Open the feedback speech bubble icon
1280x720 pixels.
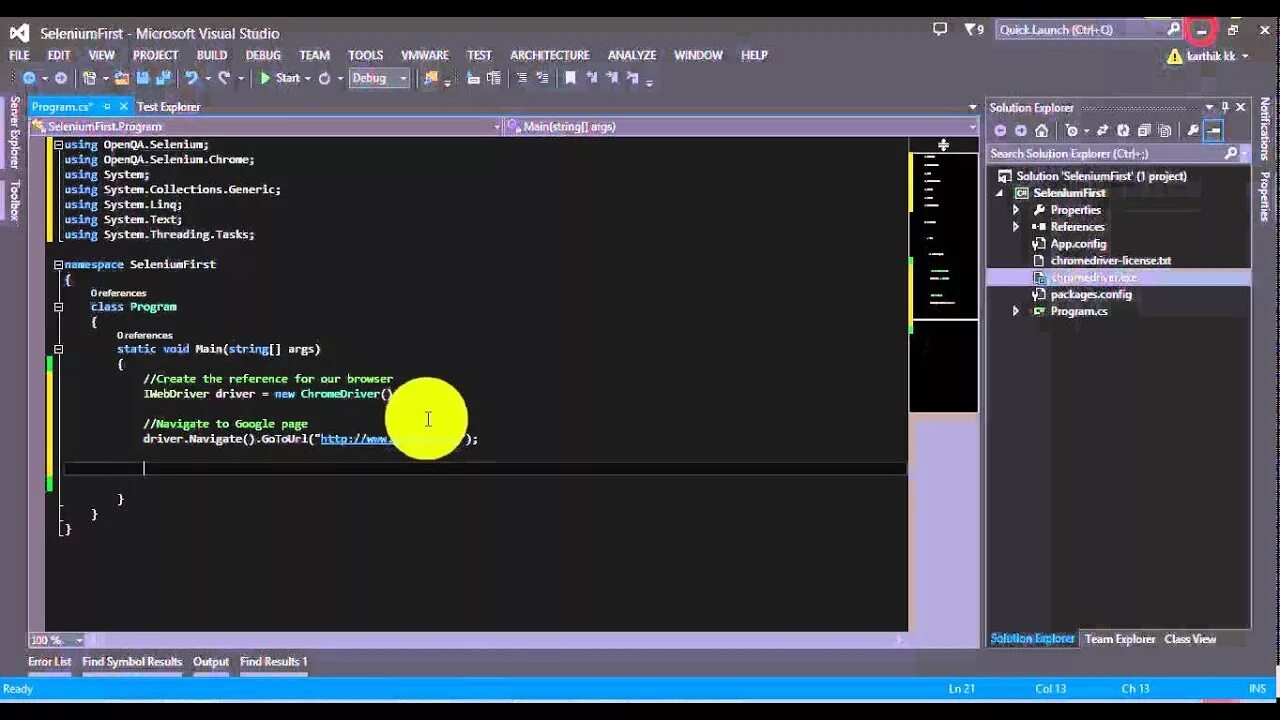coord(940,30)
